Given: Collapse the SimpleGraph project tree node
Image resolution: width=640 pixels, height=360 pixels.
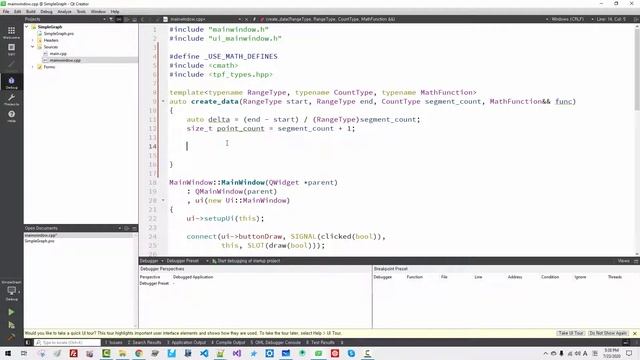Looking at the screenshot, I should (27, 27).
